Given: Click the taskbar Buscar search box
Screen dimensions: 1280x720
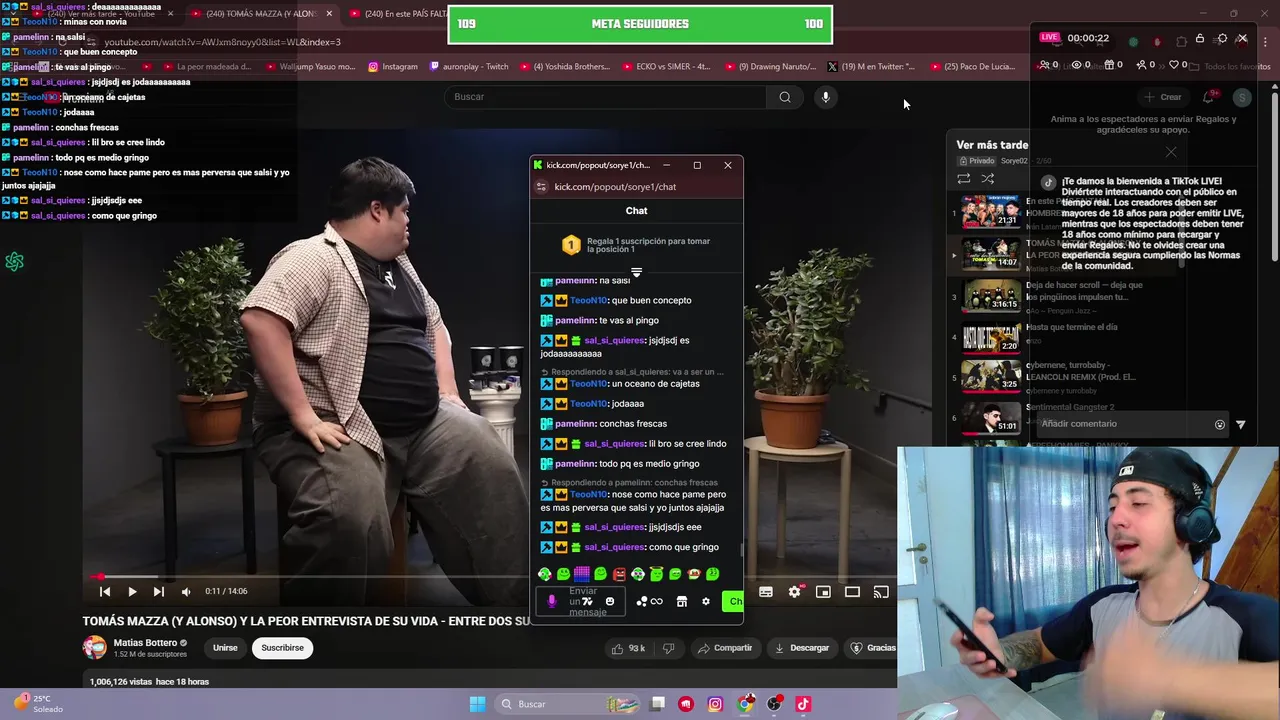Looking at the screenshot, I should 567,704.
